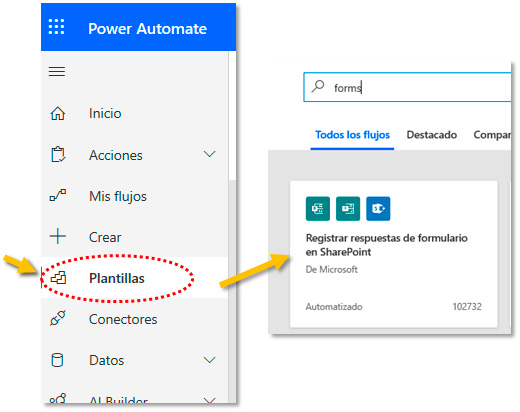Viewport: 520px width, 412px height.
Task: Click the Datos database icon
Action: click(x=57, y=360)
